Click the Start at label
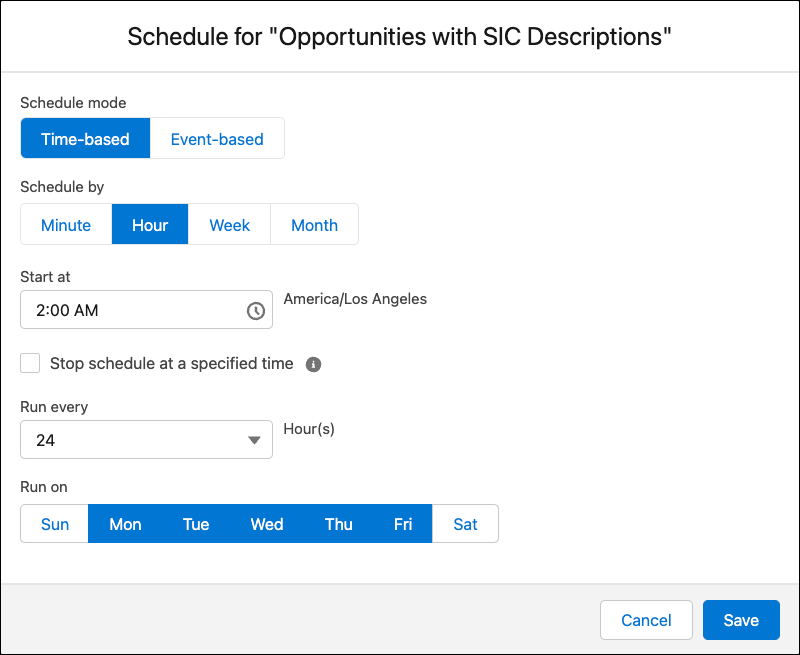Image resolution: width=800 pixels, height=655 pixels. pyautogui.click(x=45, y=277)
